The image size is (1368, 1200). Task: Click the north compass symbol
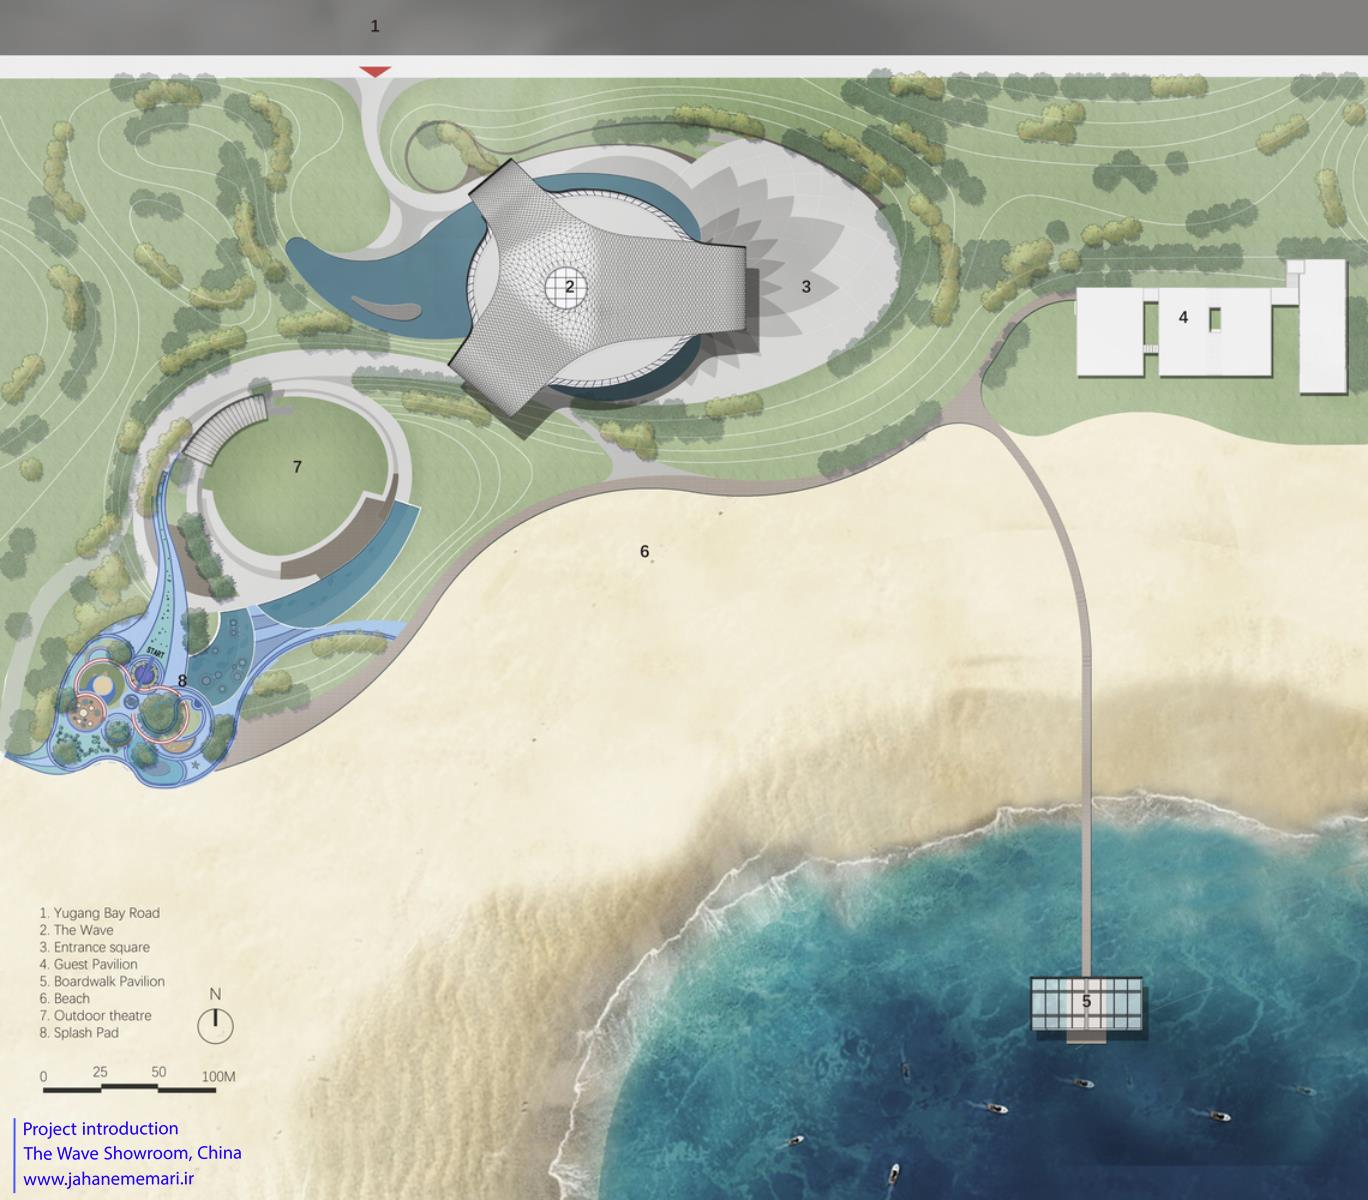click(x=215, y=1026)
